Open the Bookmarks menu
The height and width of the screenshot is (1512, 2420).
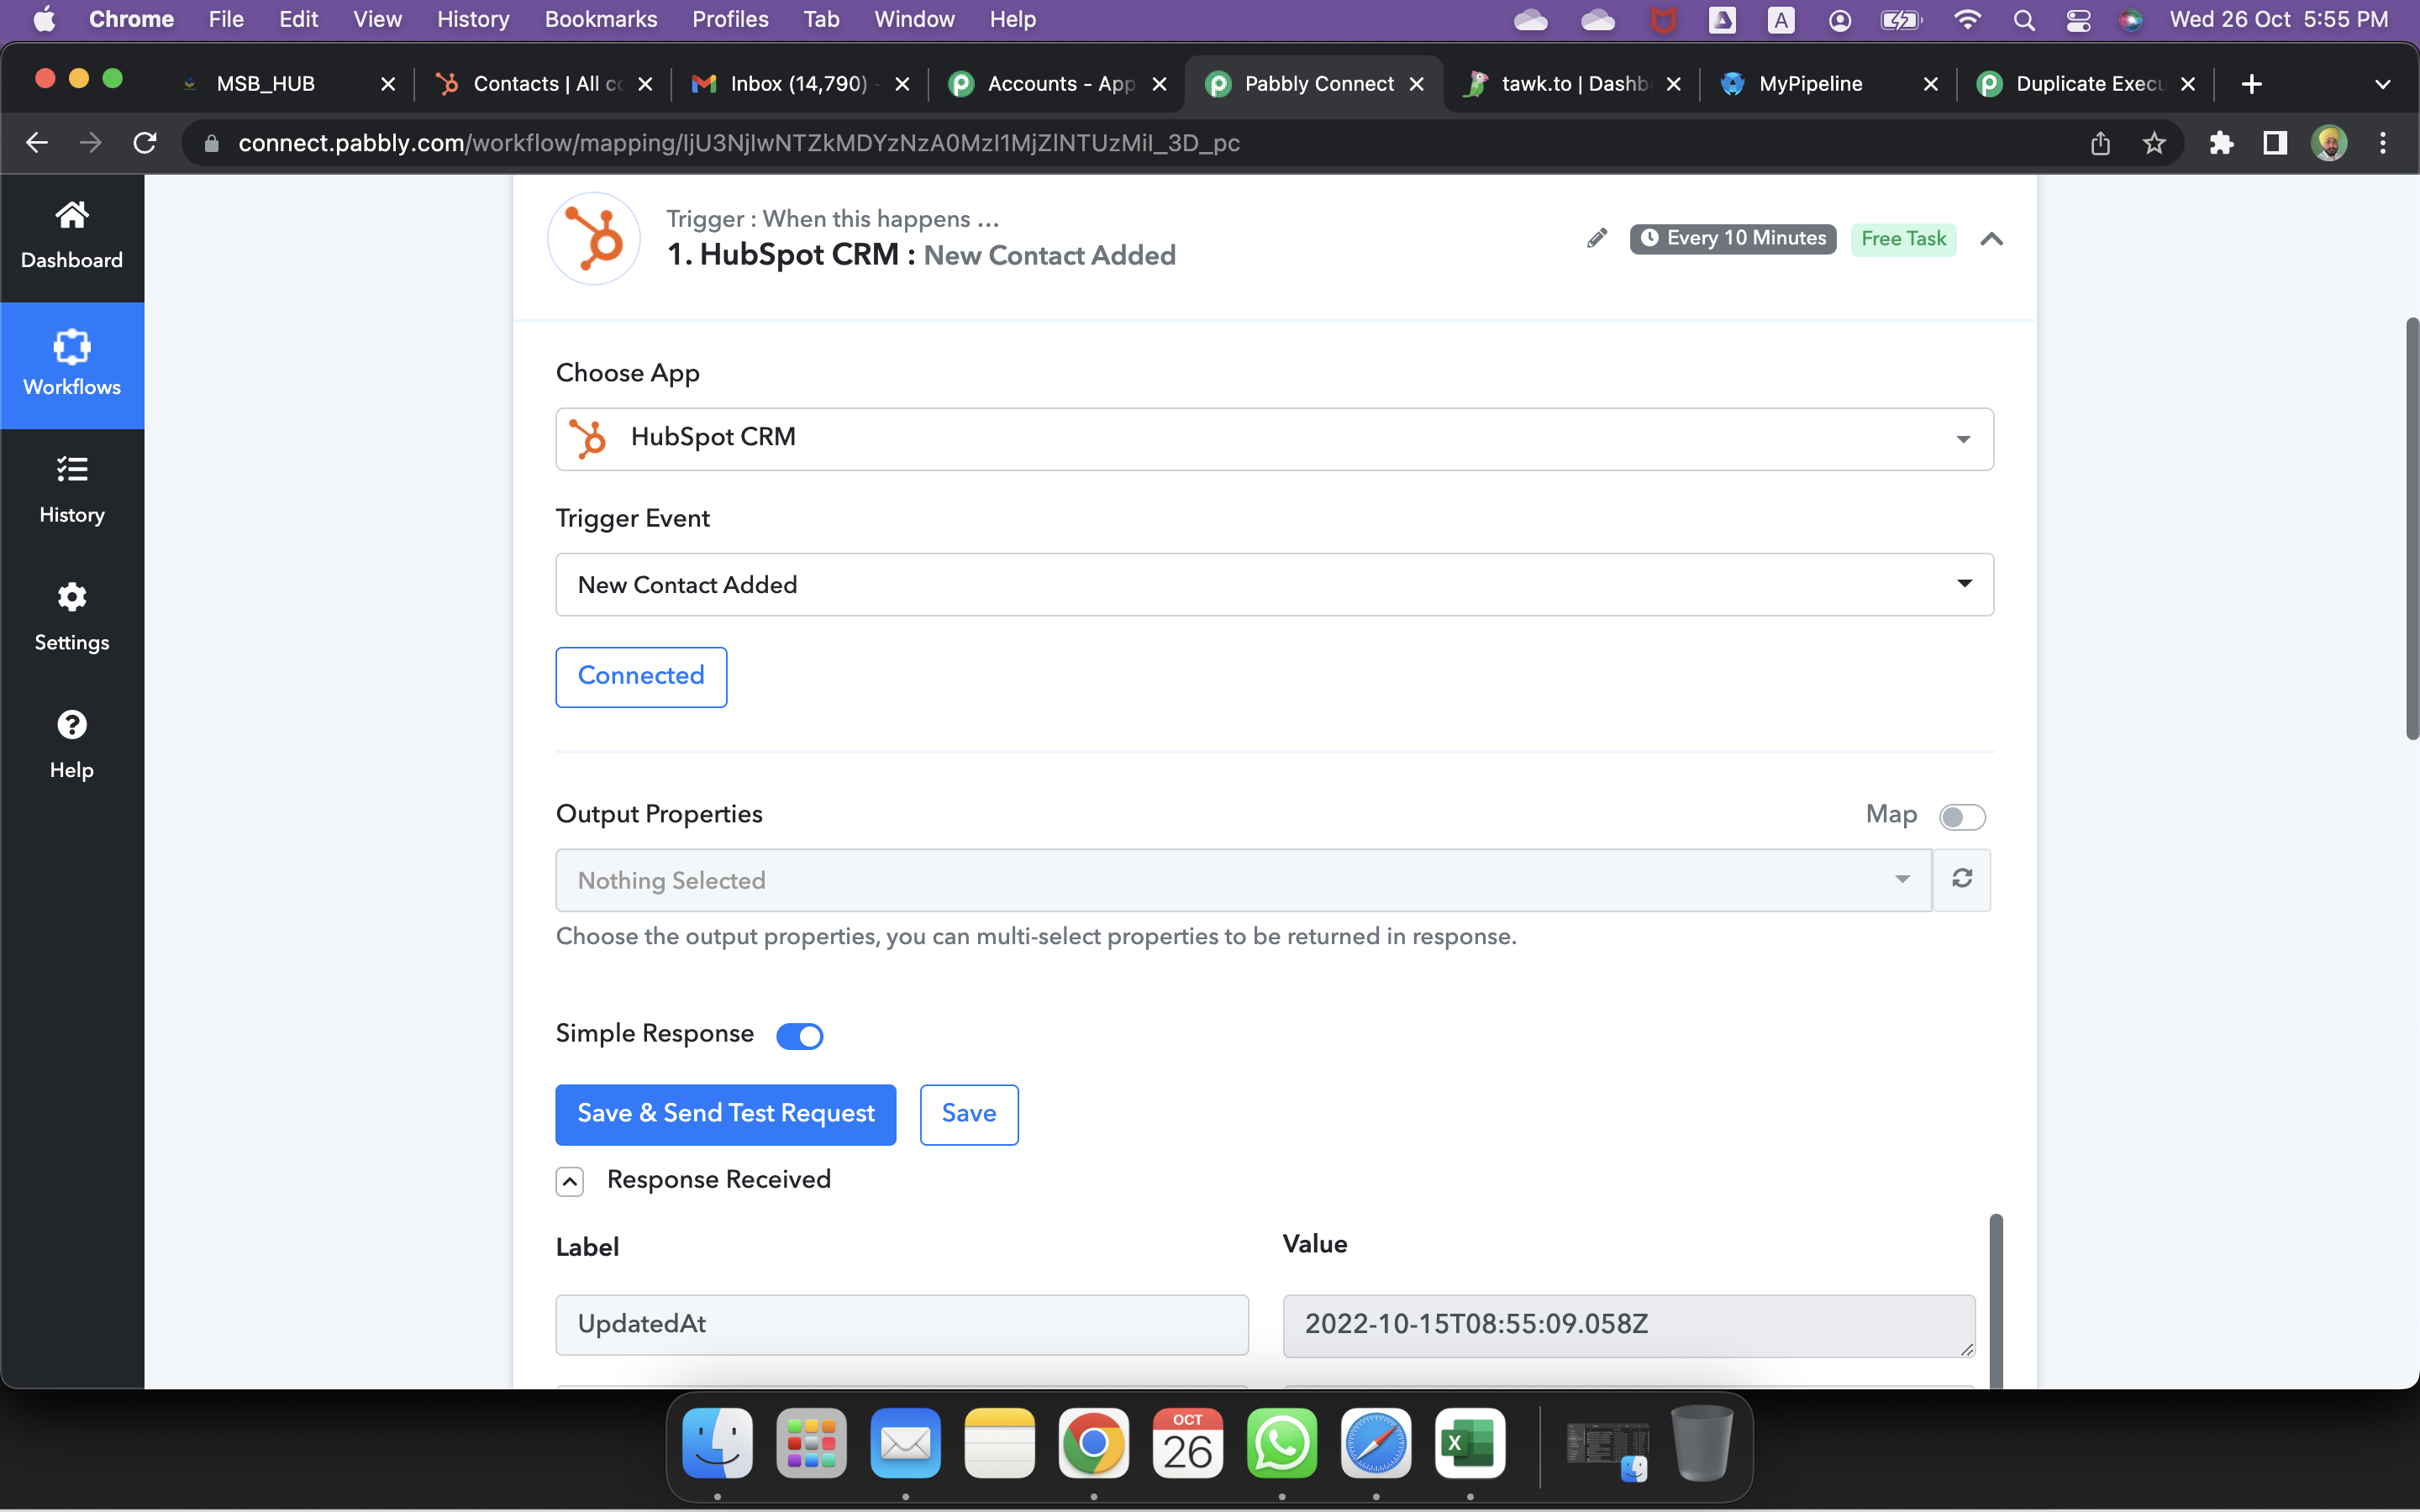click(601, 20)
